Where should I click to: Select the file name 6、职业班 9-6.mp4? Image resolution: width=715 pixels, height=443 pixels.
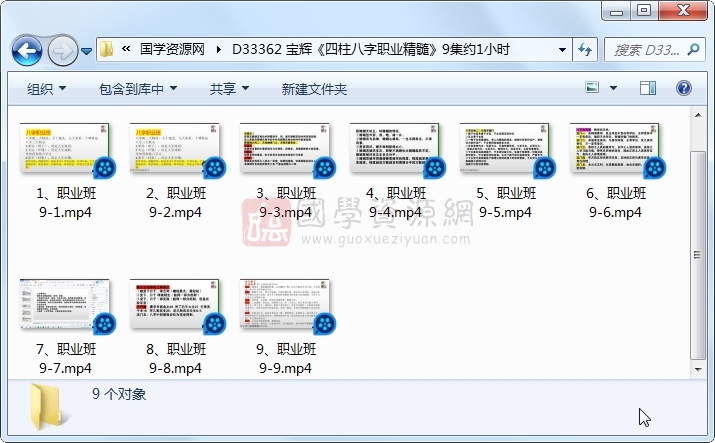pos(615,203)
